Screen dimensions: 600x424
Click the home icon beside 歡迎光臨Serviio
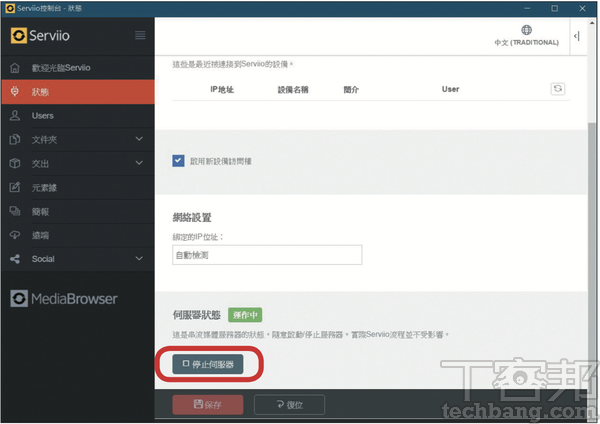click(15, 68)
